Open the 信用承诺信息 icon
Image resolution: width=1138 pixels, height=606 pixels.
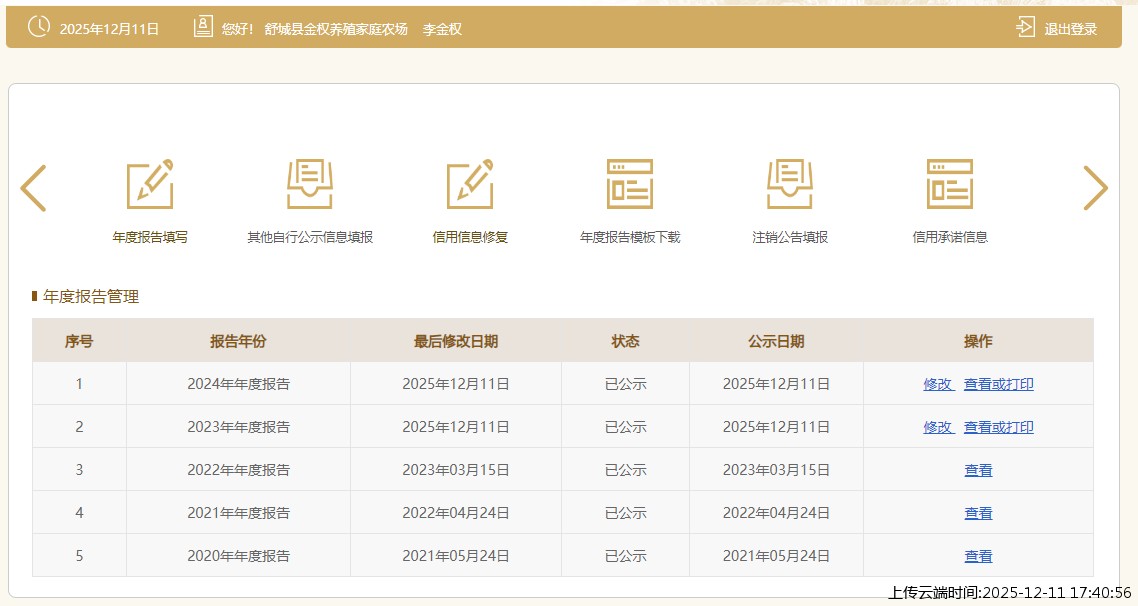(950, 184)
